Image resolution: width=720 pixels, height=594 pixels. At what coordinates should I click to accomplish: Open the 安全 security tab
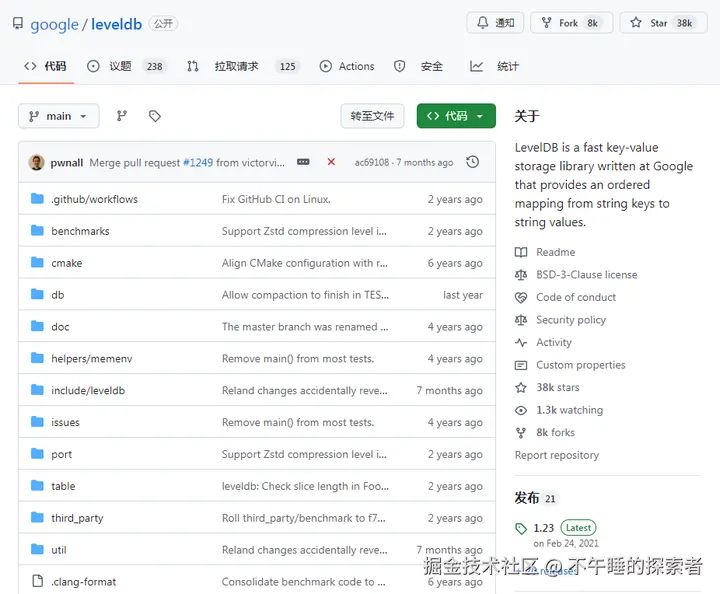pos(418,67)
